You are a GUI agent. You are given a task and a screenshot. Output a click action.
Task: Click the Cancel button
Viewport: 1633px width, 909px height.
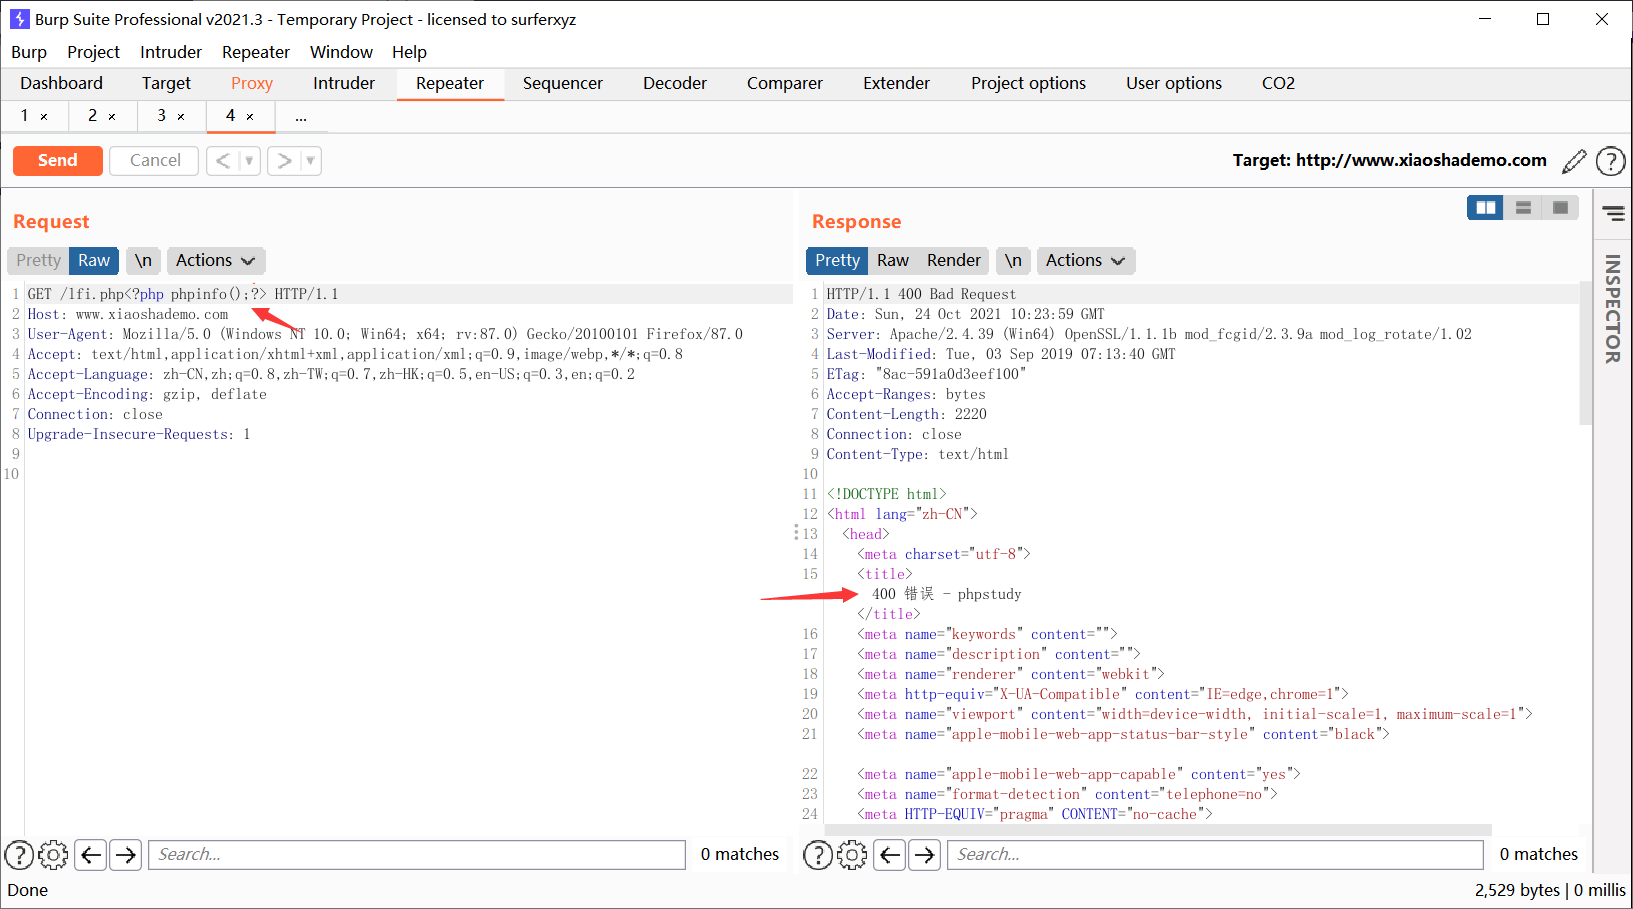point(155,161)
